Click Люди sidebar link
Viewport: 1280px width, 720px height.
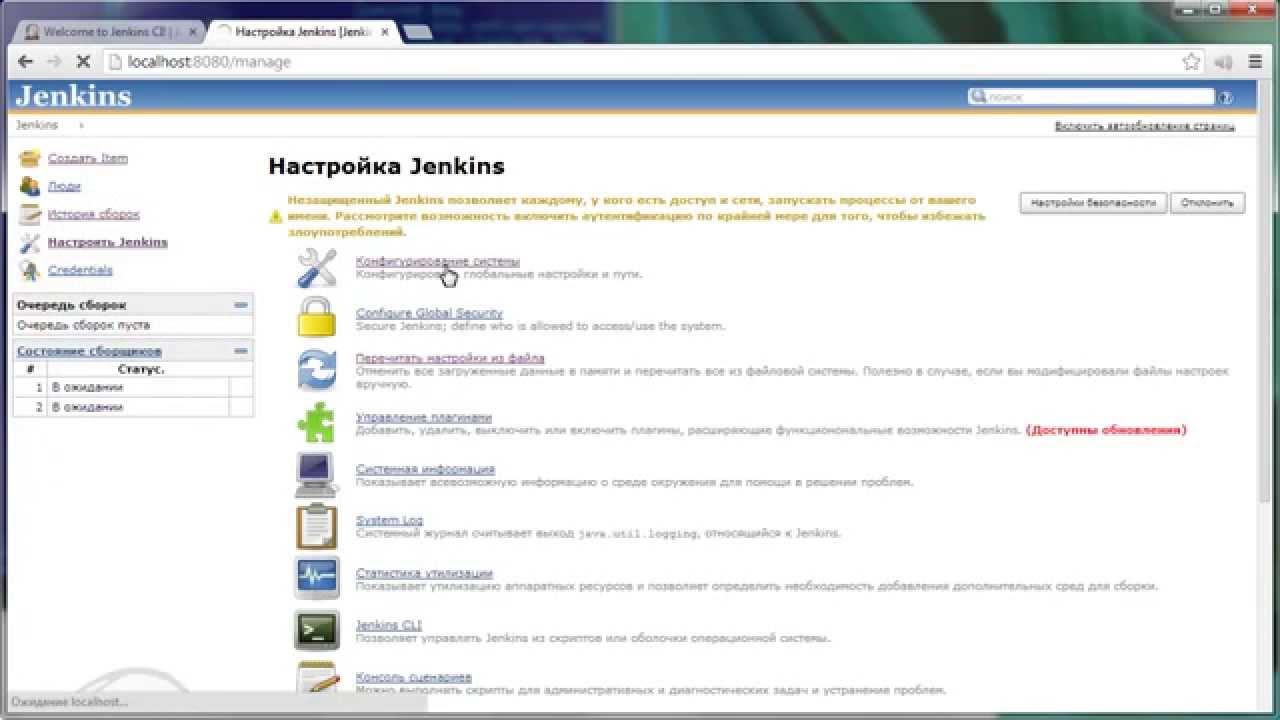pos(64,186)
